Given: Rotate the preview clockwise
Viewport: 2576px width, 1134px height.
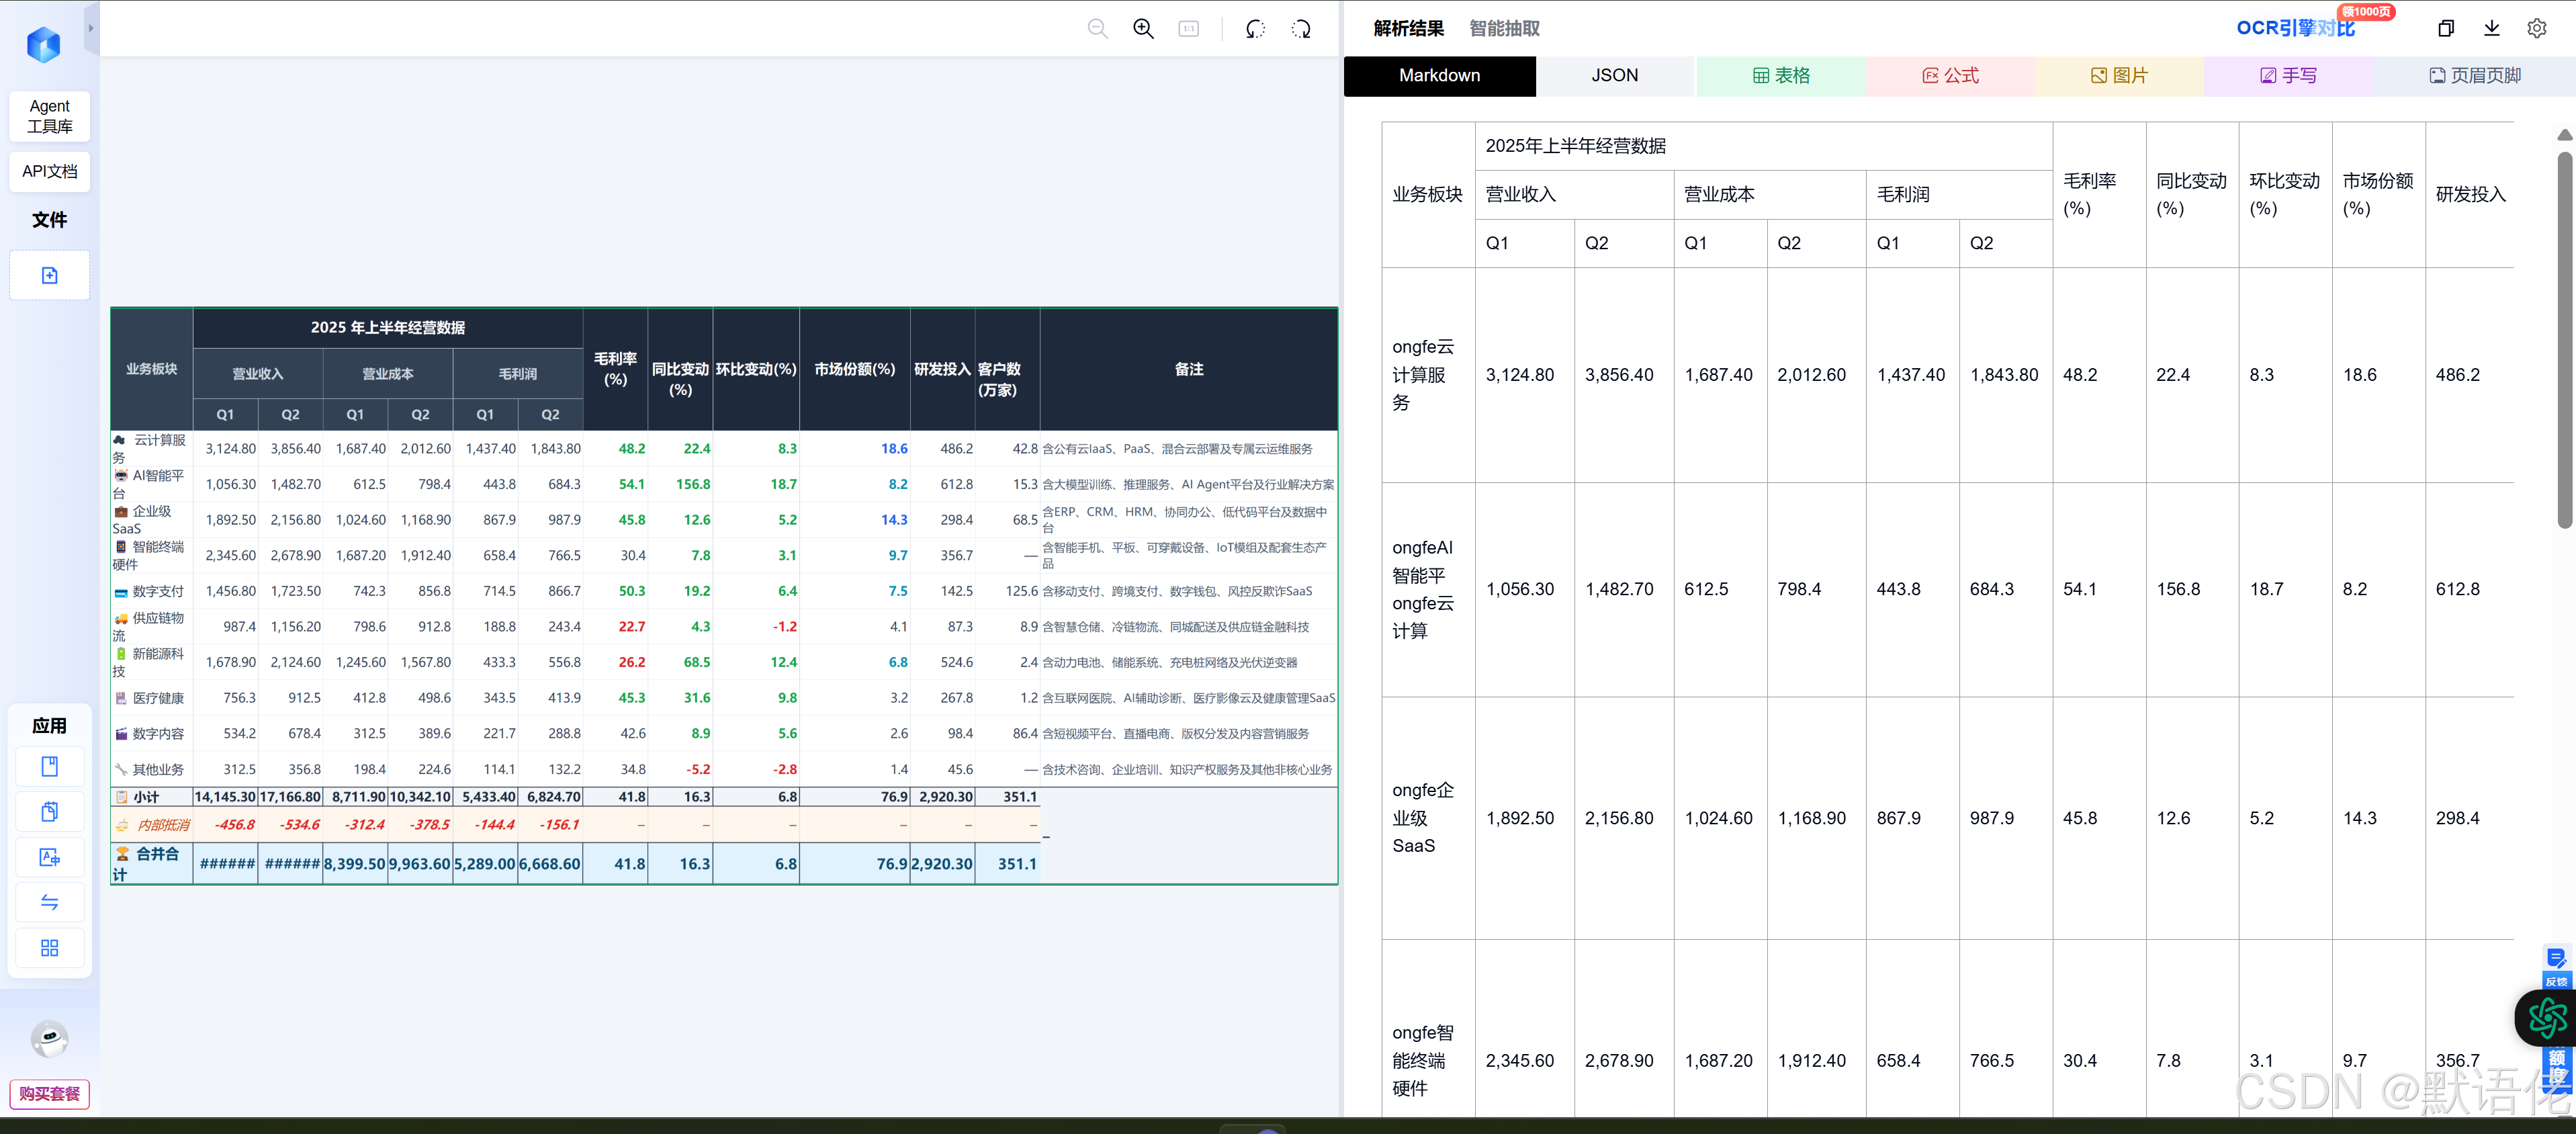Looking at the screenshot, I should 1301,29.
